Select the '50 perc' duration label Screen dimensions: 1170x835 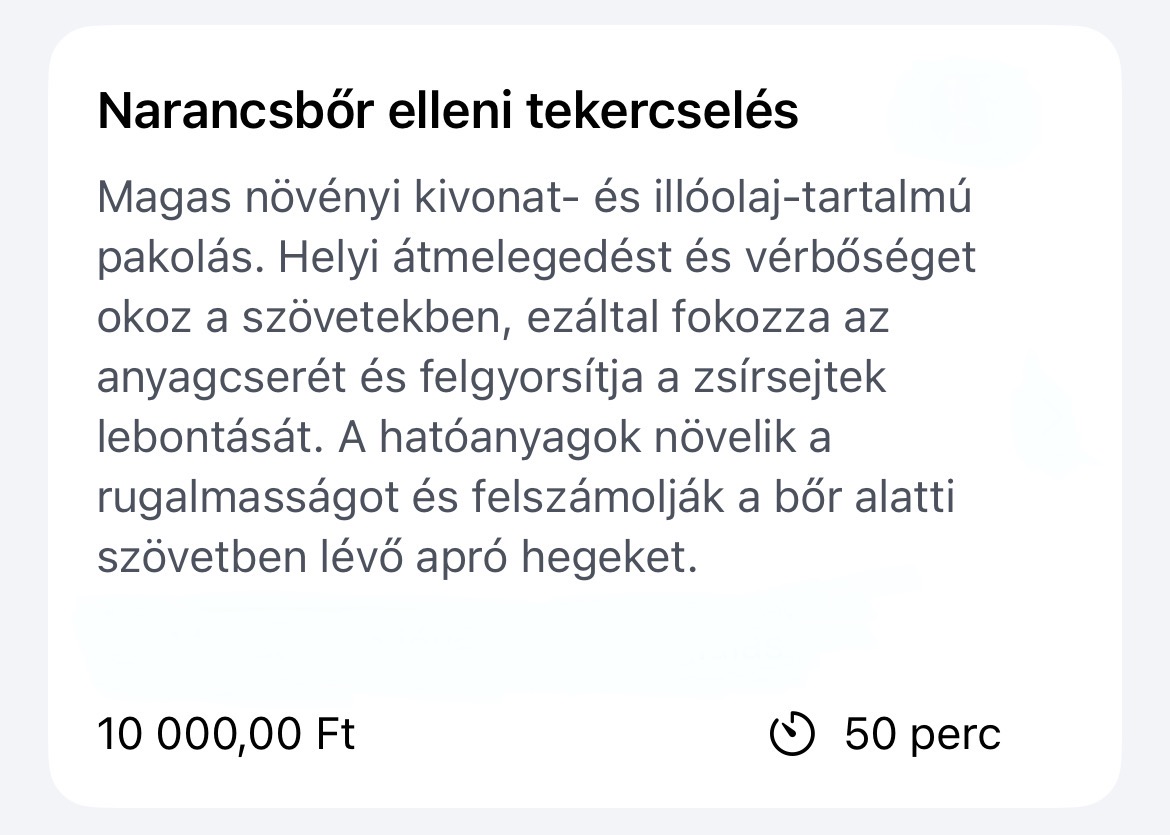click(x=922, y=734)
